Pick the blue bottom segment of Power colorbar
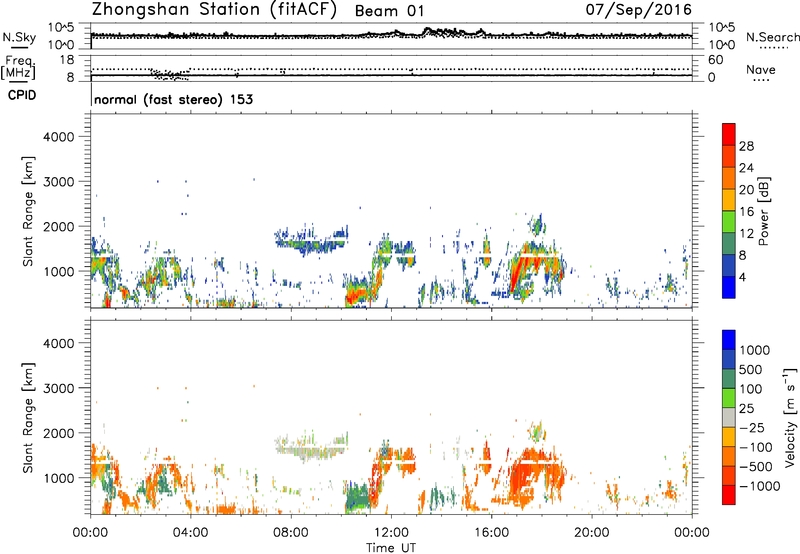This screenshot has width=800, height=554. [x=729, y=287]
